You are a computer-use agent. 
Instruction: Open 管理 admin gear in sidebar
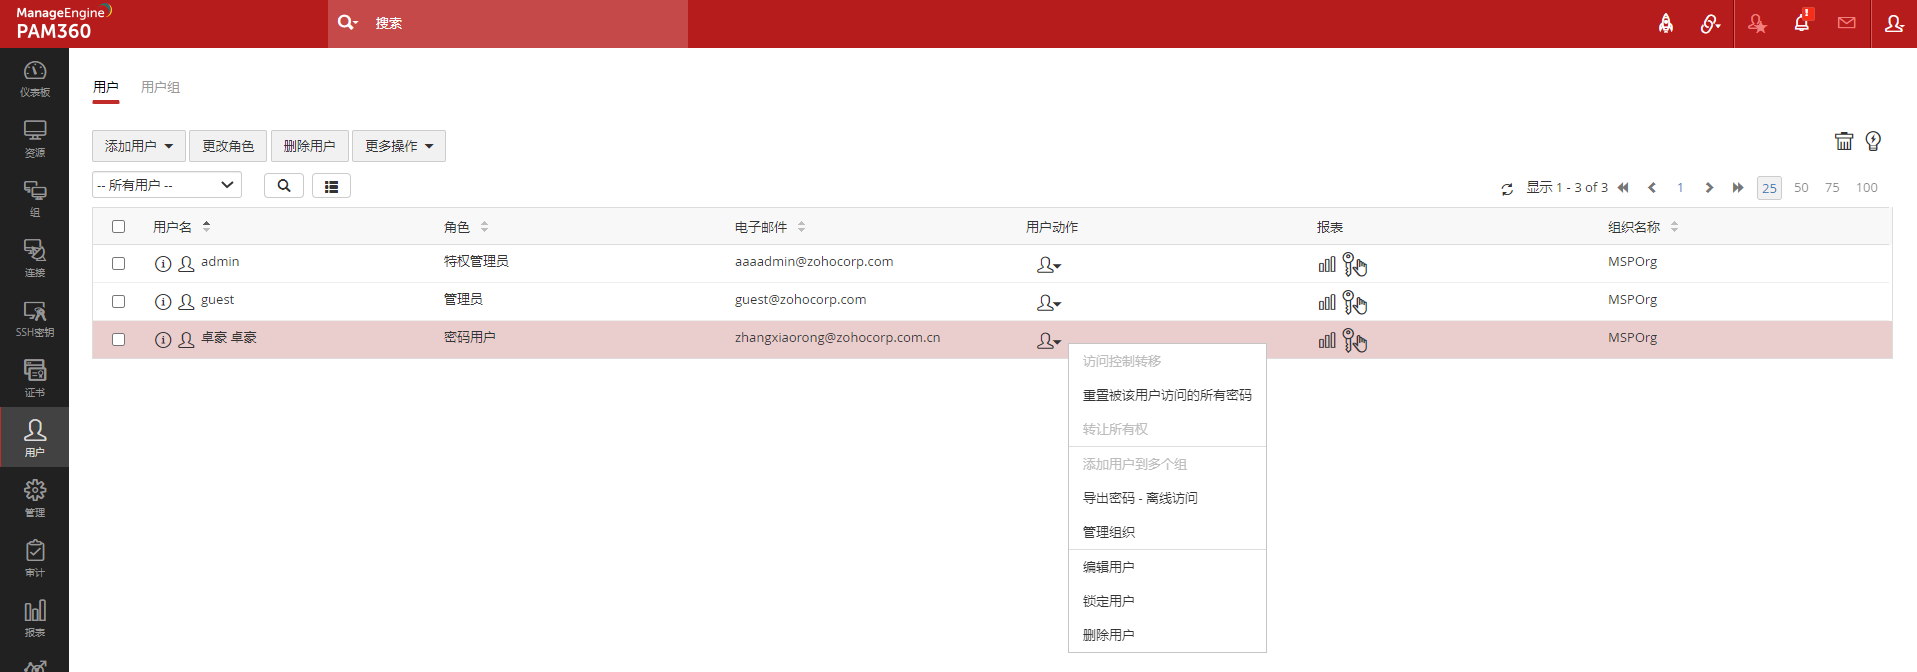[34, 498]
